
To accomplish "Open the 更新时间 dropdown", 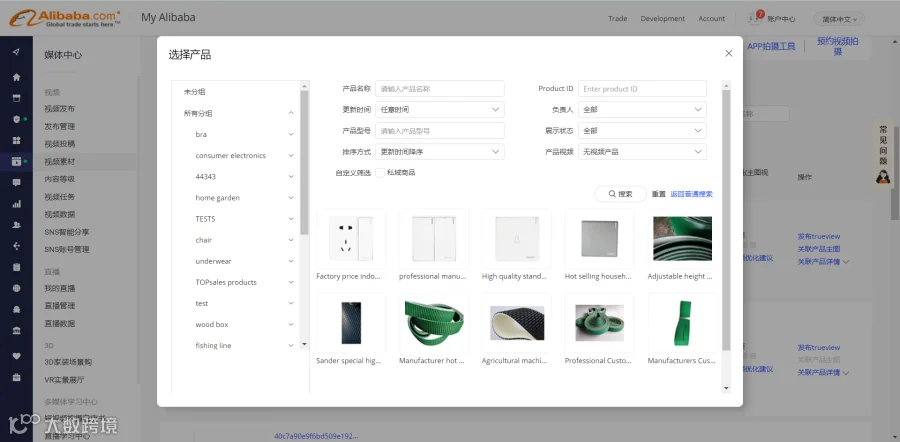I will (440, 110).
